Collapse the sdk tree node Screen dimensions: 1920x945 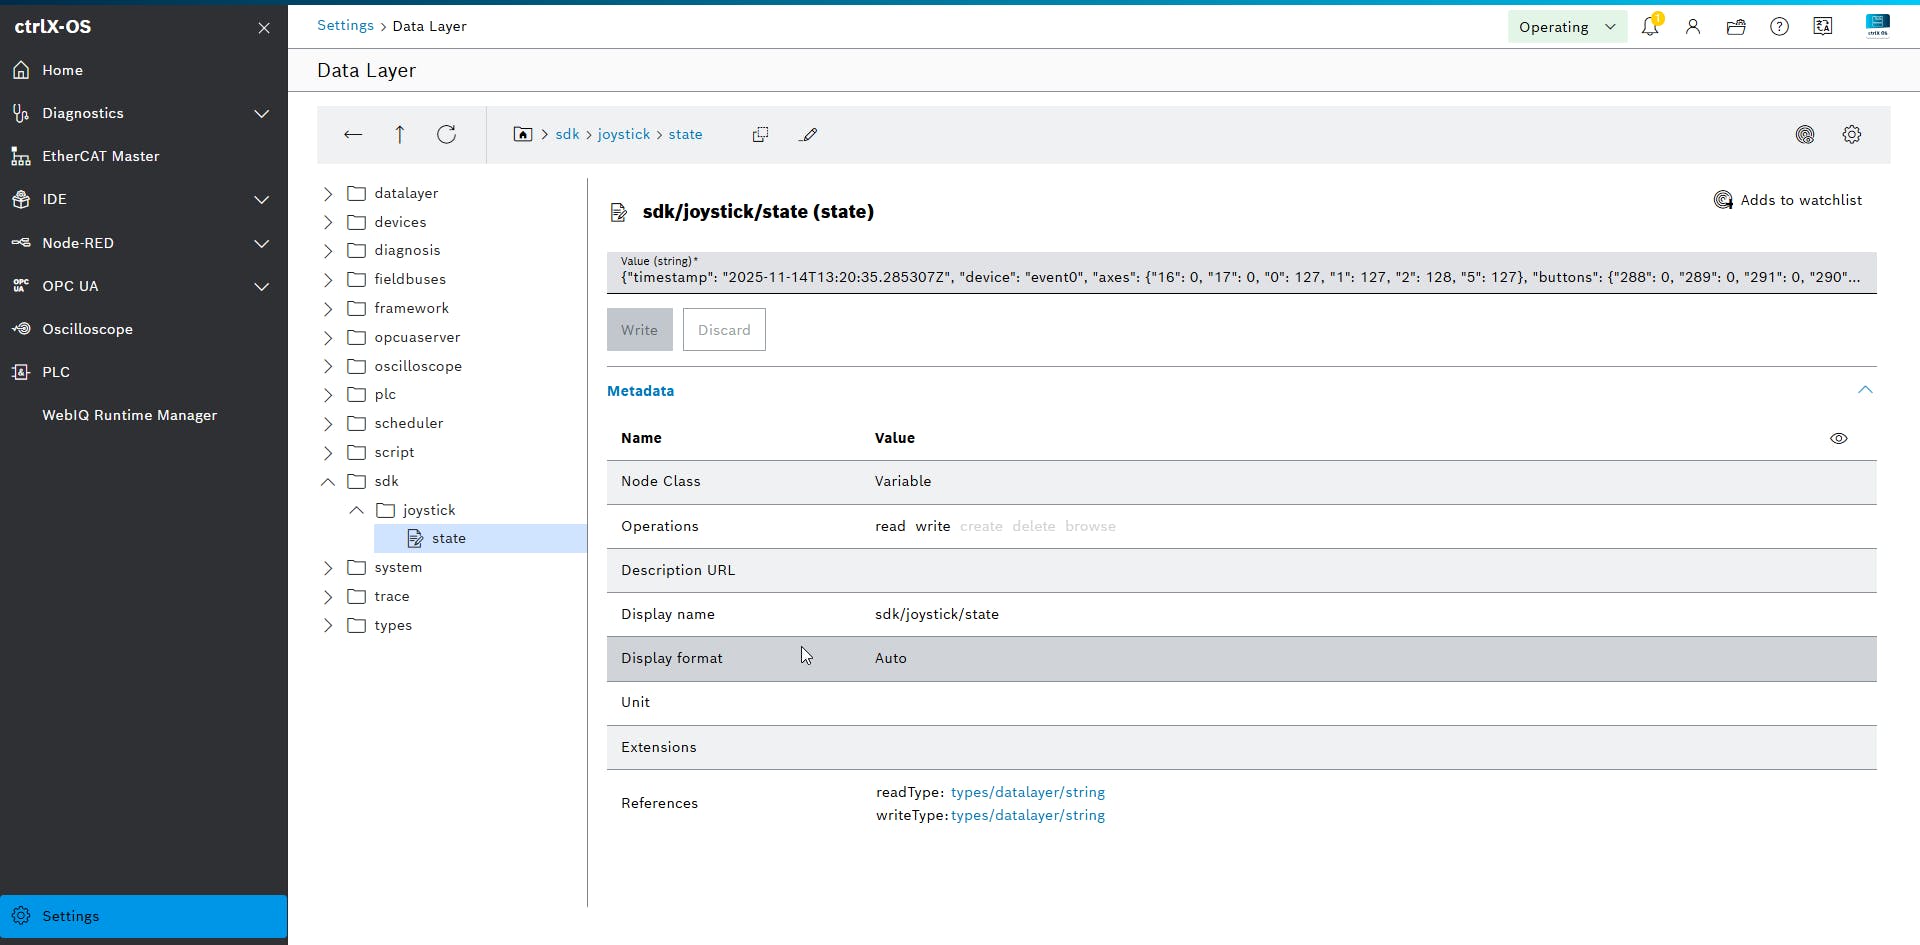tap(328, 481)
